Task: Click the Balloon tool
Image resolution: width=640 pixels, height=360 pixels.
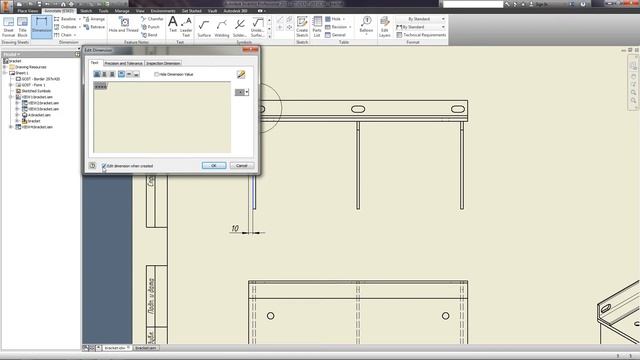Action: coord(366,25)
